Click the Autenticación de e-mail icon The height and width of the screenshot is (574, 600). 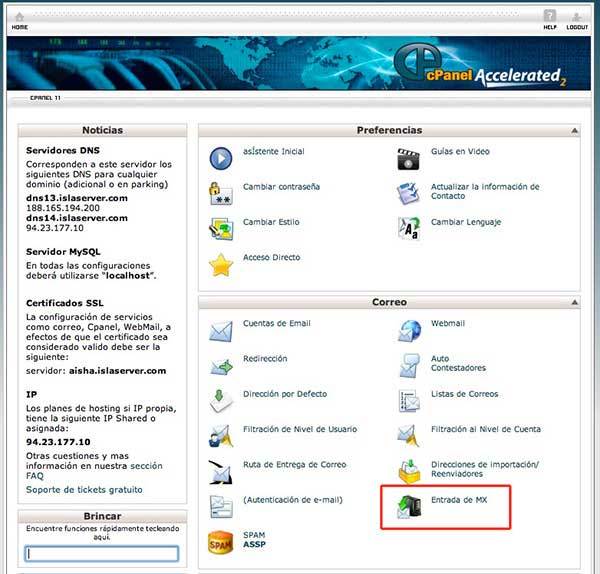[221, 507]
